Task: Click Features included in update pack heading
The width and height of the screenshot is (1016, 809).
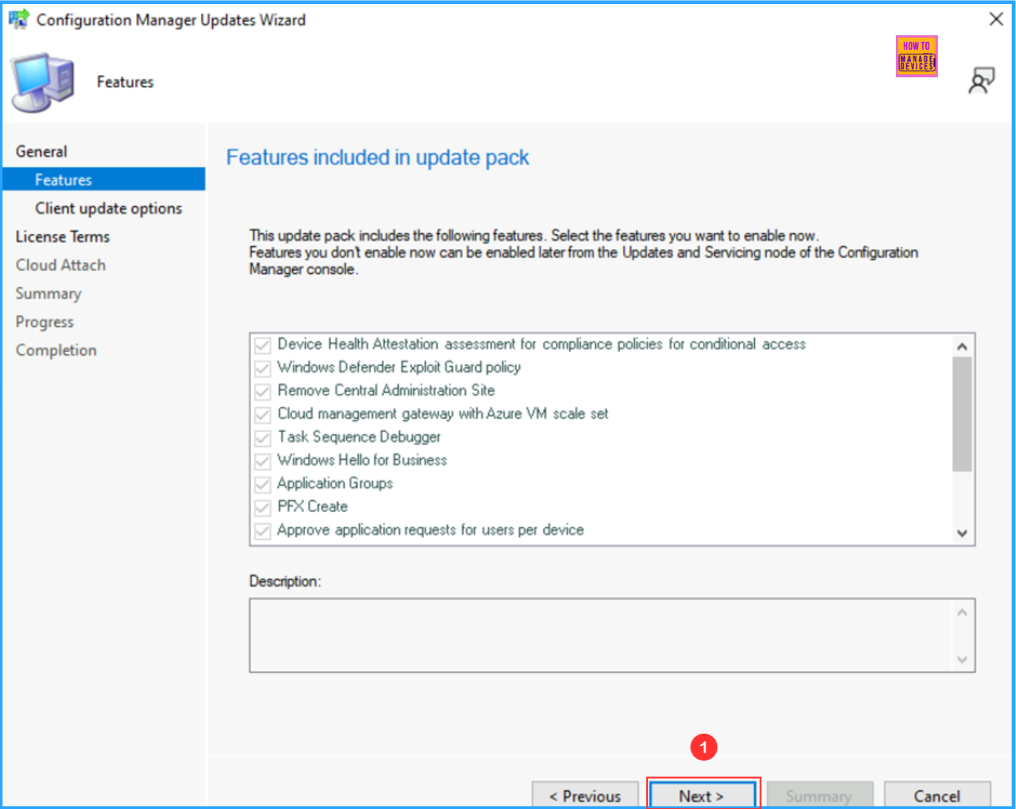Action: point(378,157)
